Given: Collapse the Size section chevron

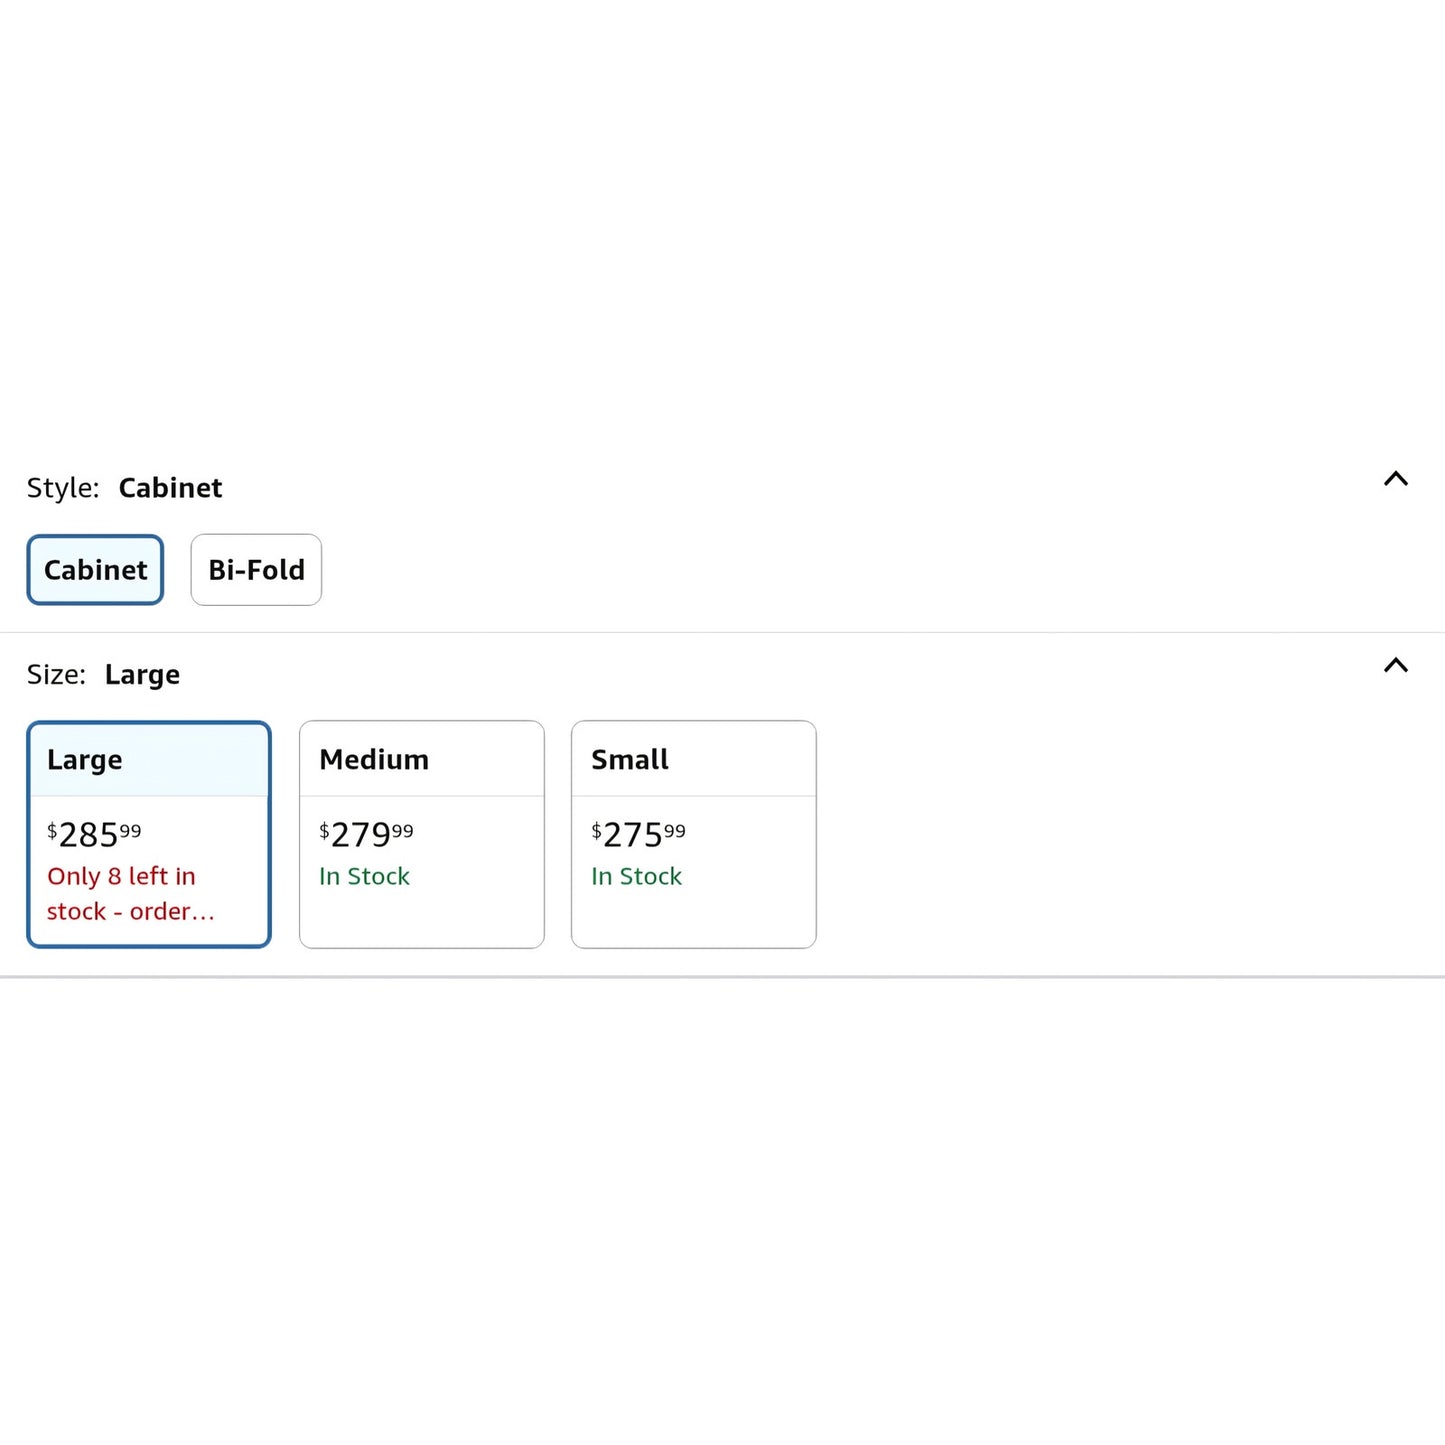Looking at the screenshot, I should coord(1395,666).
